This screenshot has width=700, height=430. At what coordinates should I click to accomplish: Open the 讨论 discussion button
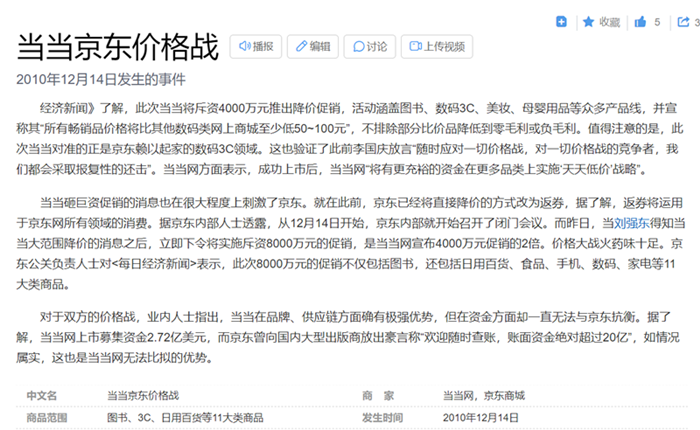pos(368,46)
